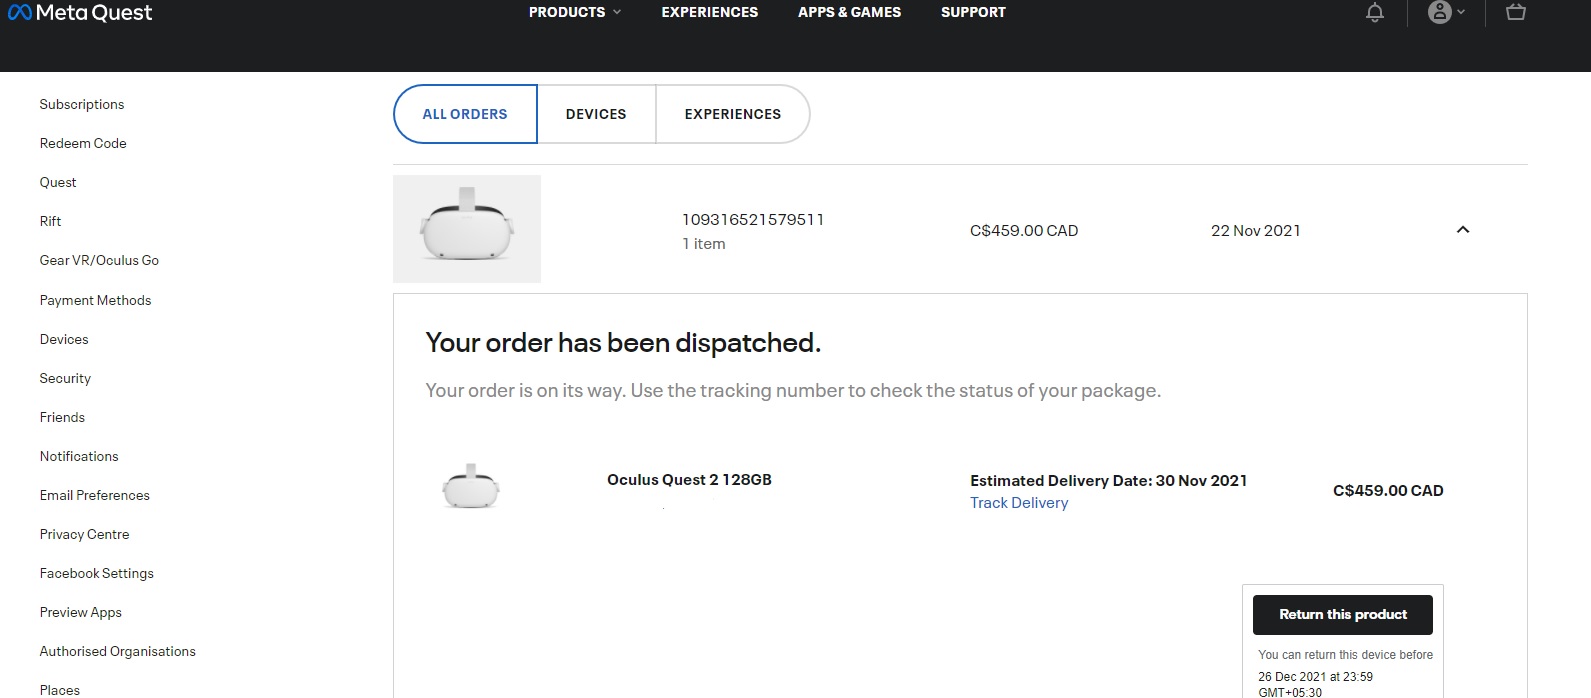Open Gear VR/Oculus Go in the sidebar
This screenshot has width=1591, height=698.
click(x=99, y=260)
